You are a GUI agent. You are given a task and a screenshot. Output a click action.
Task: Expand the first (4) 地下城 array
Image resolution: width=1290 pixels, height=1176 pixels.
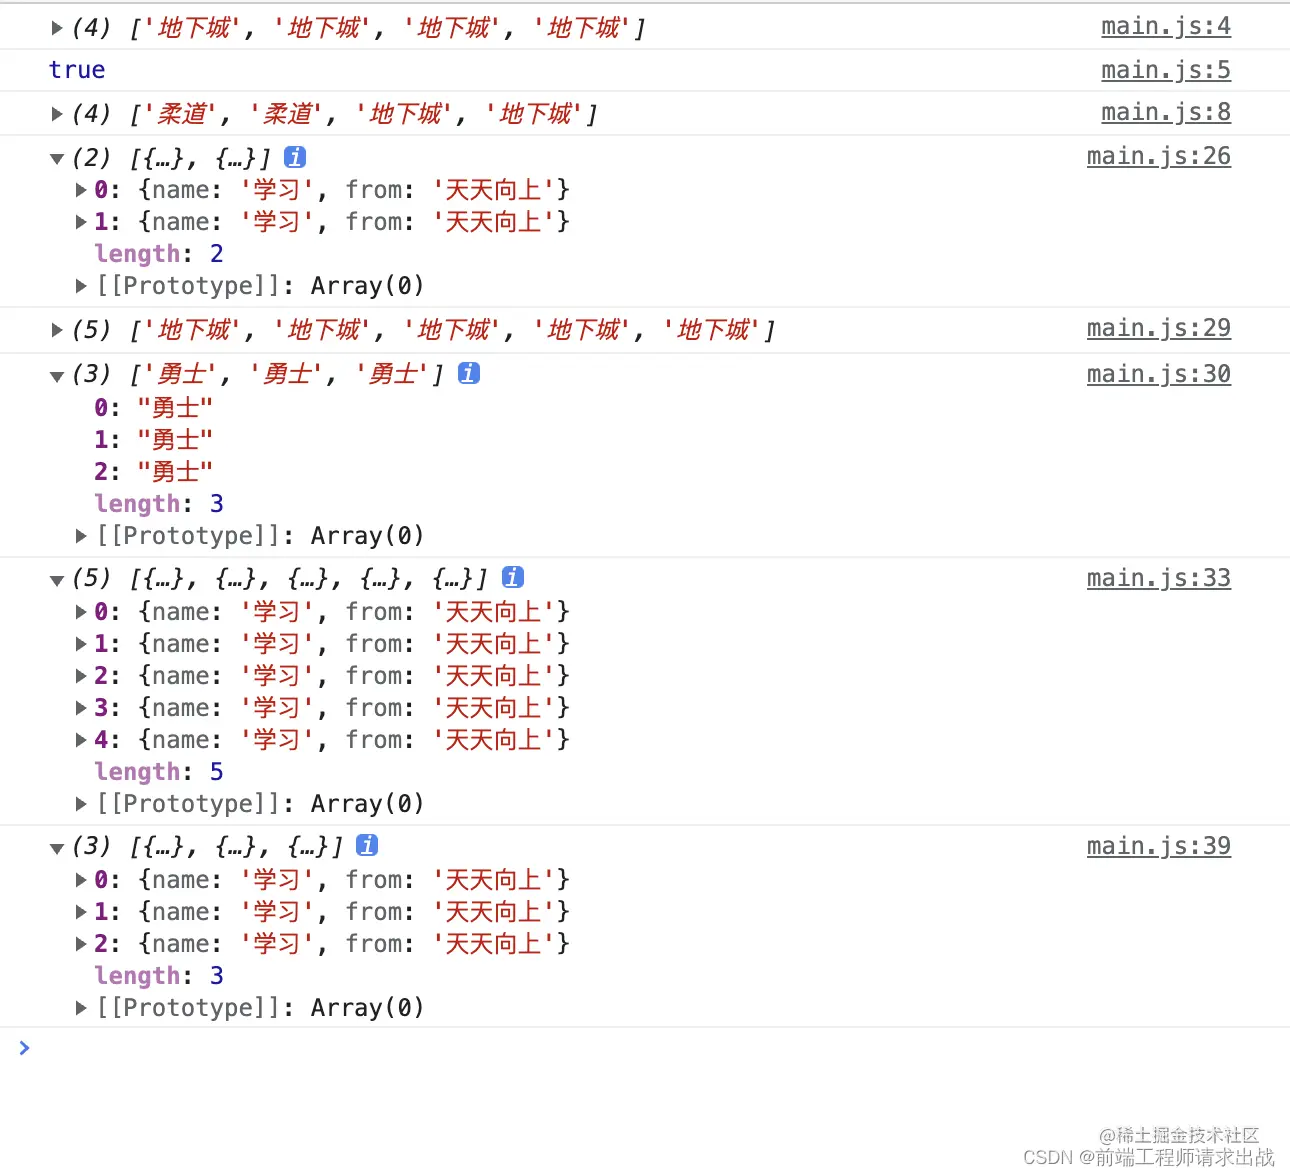pyautogui.click(x=57, y=28)
